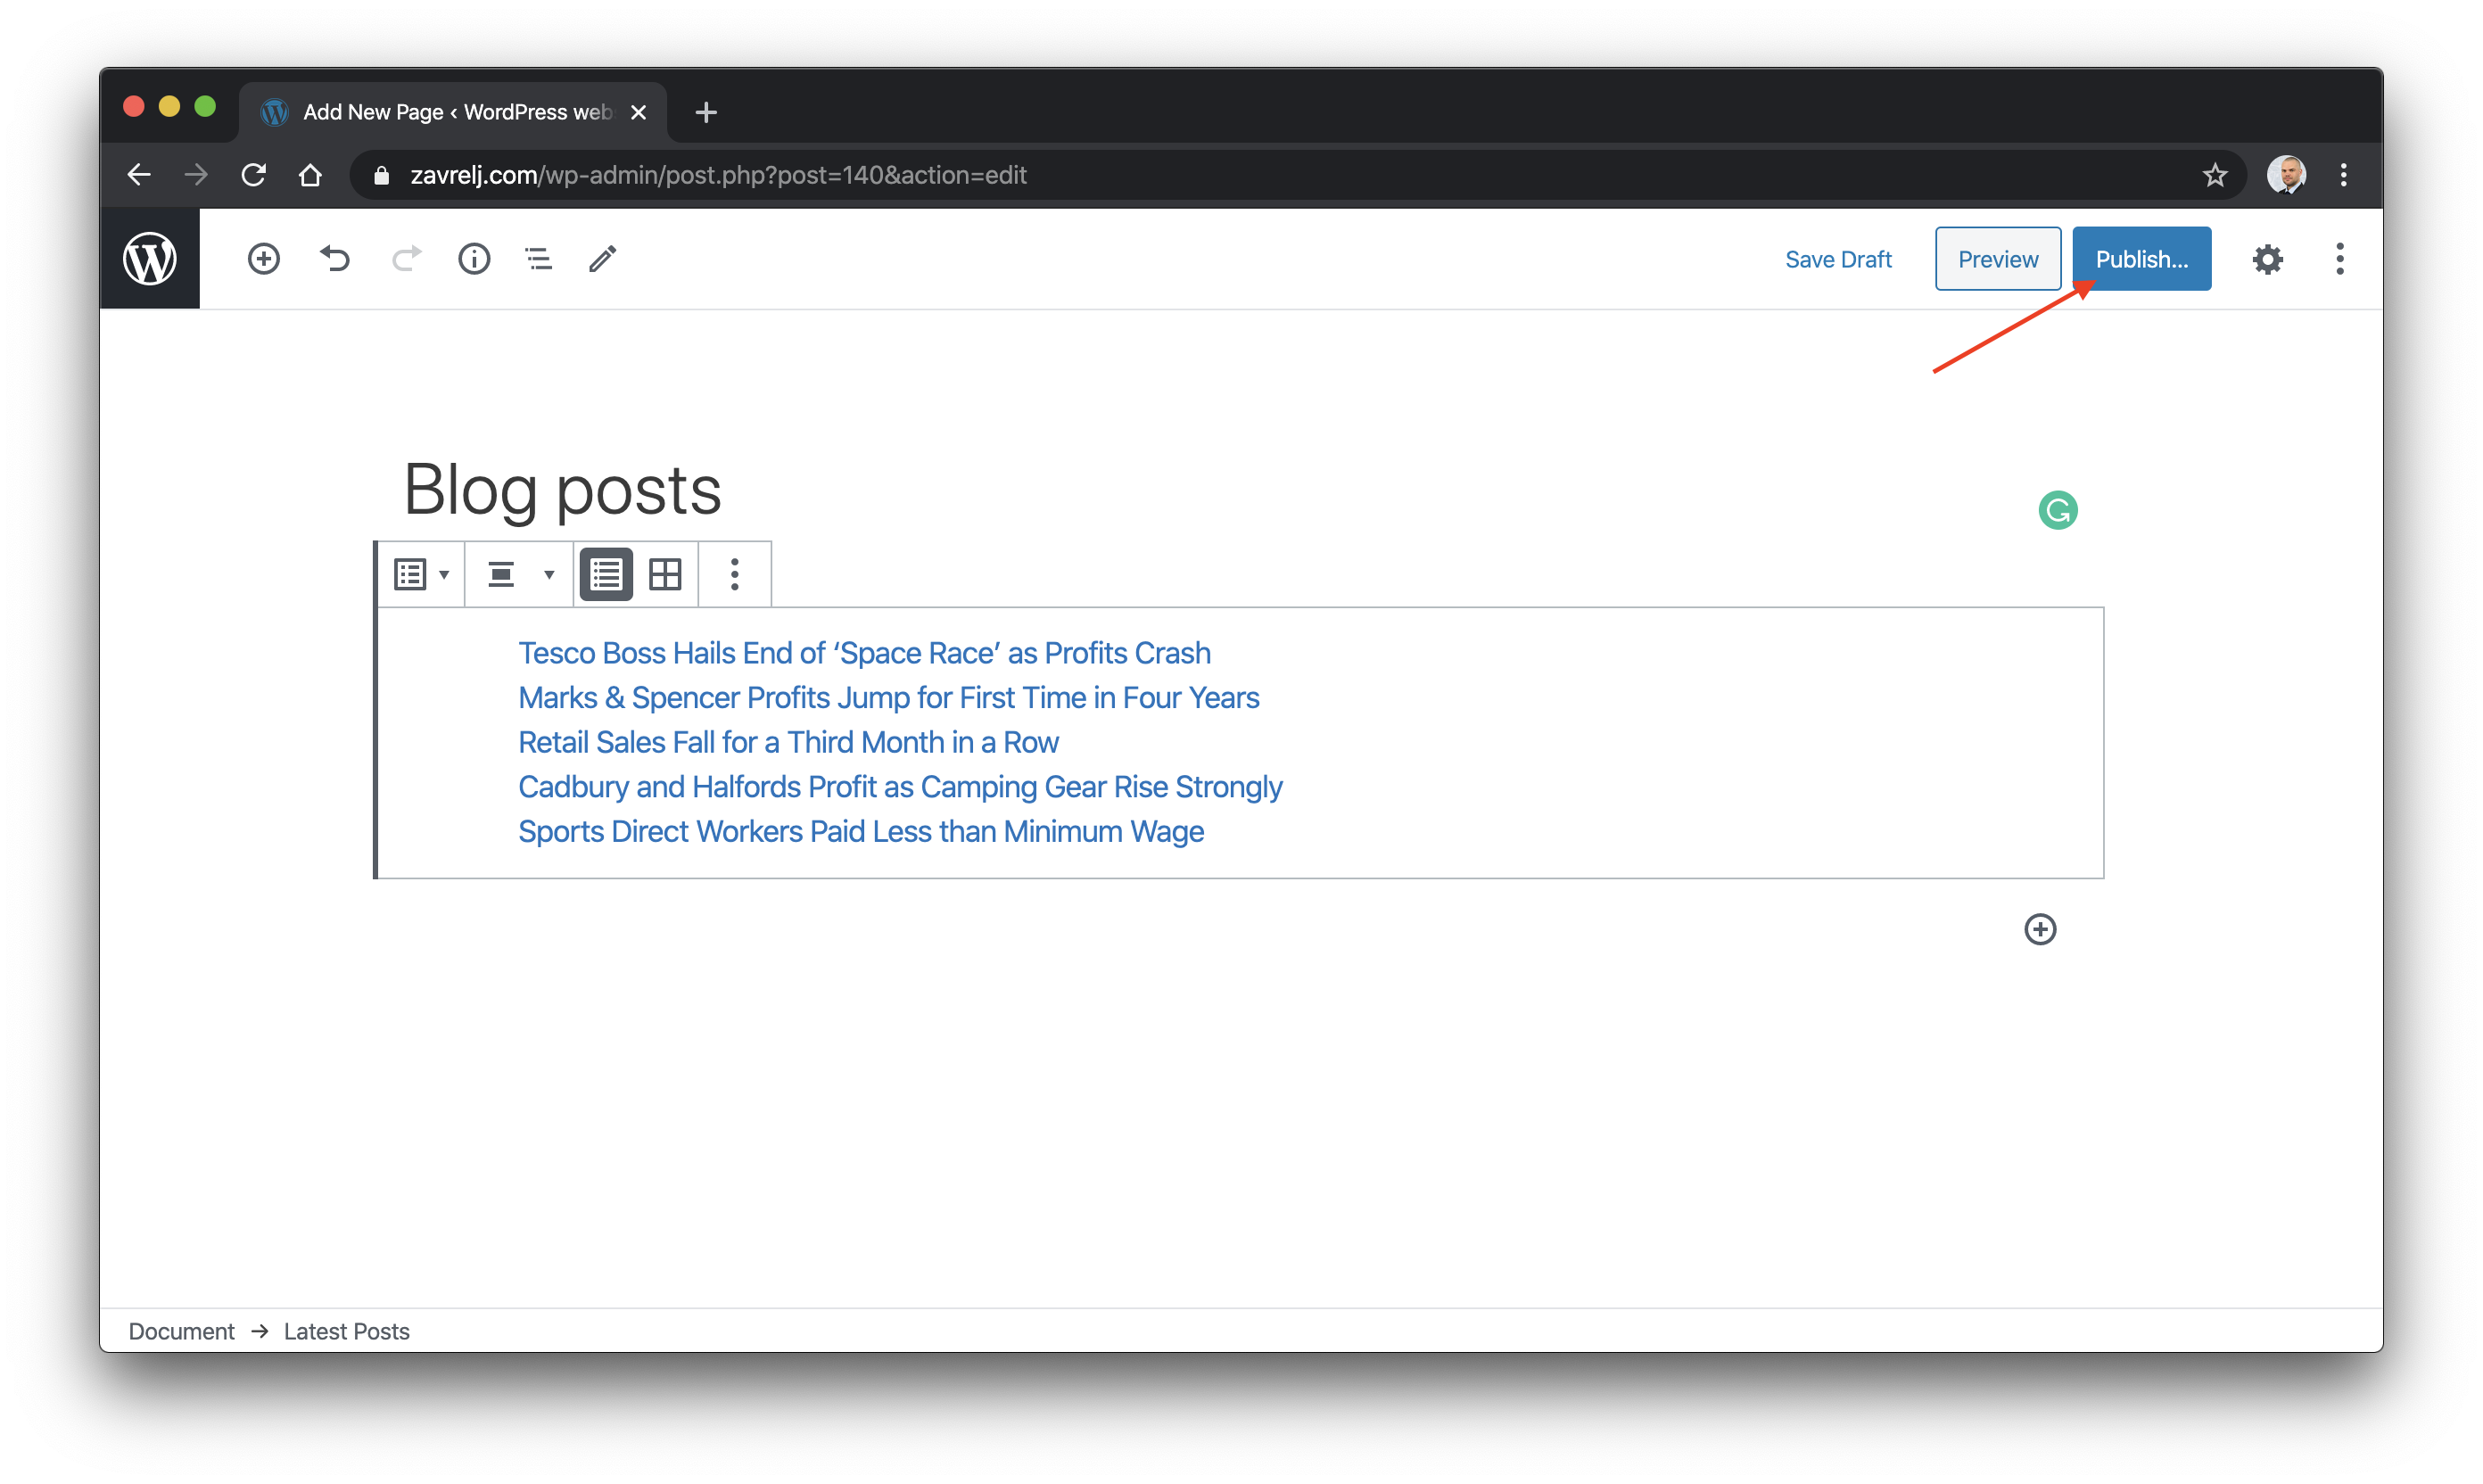Viewport: 2483px width, 1484px height.
Task: Close the Add New Page tab
Action: (638, 112)
